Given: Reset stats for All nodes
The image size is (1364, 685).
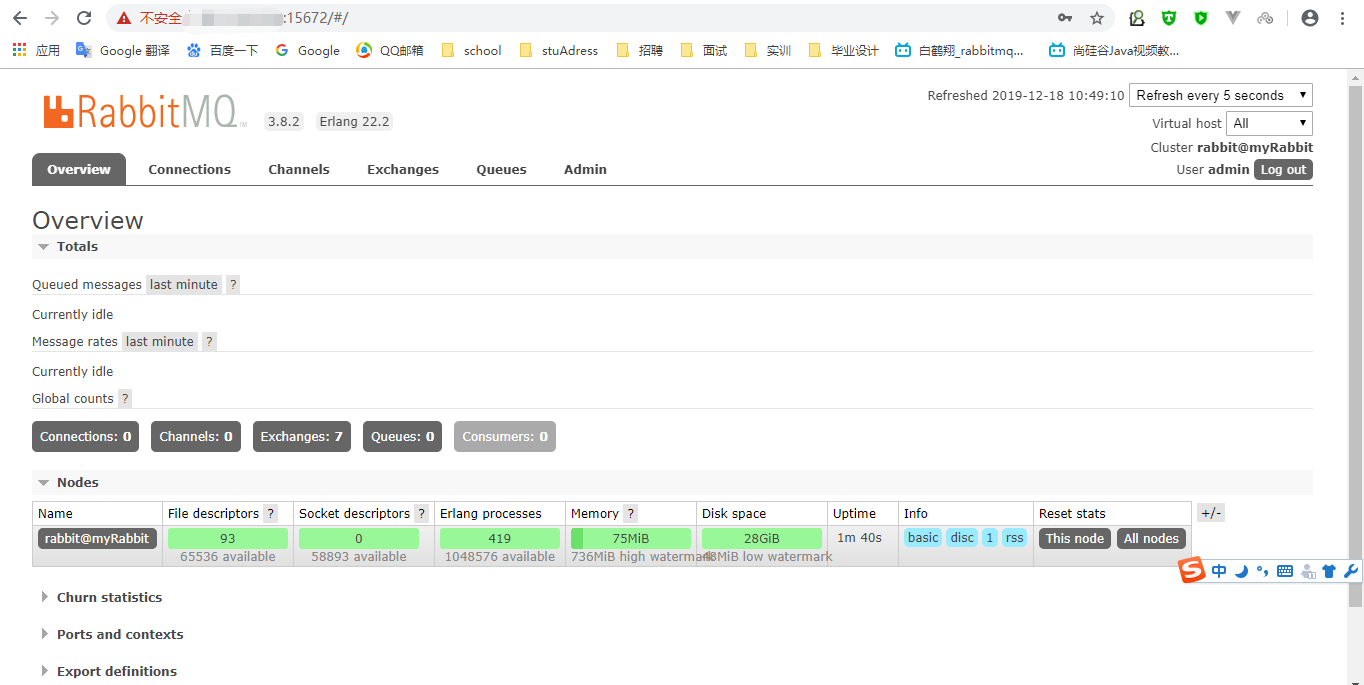Looking at the screenshot, I should (x=1152, y=538).
